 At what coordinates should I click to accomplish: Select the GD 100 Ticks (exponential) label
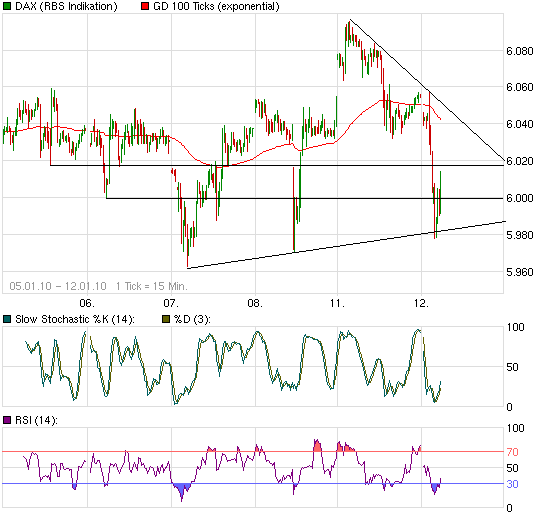point(216,6)
